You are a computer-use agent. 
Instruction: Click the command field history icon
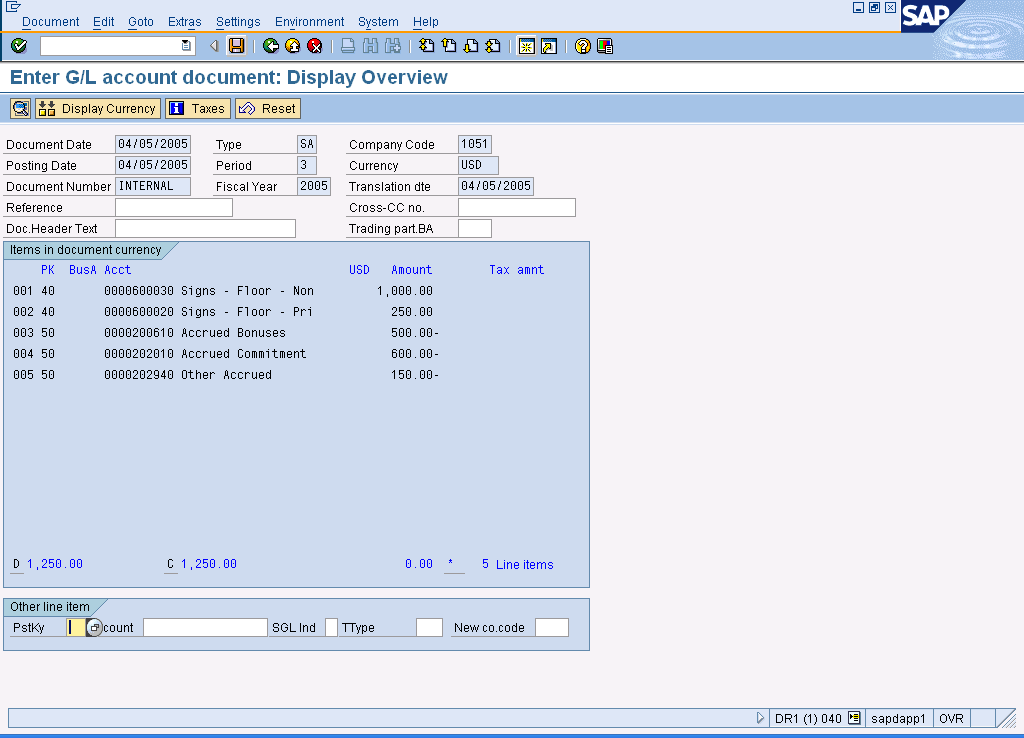186,46
